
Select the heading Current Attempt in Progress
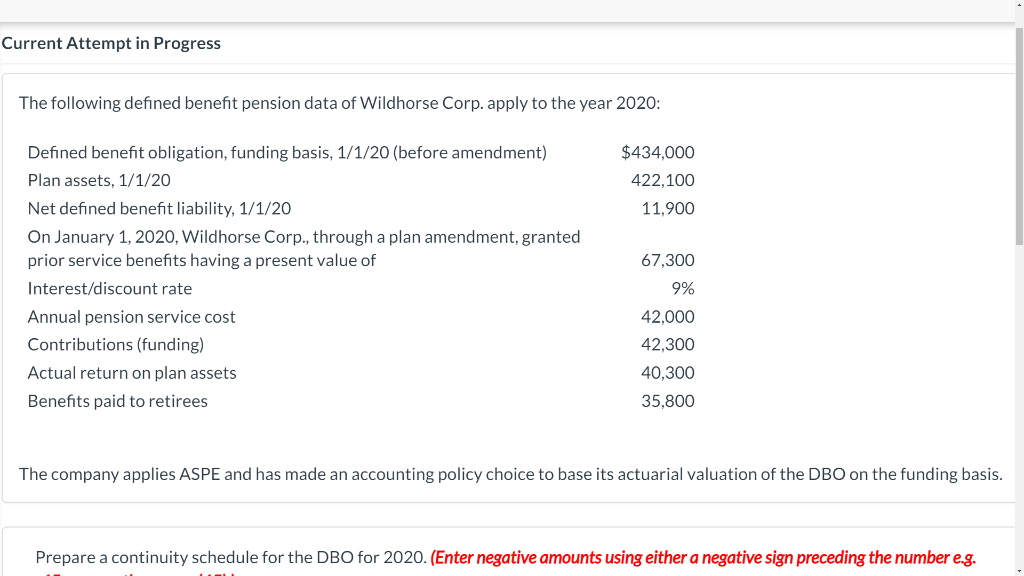(x=112, y=43)
